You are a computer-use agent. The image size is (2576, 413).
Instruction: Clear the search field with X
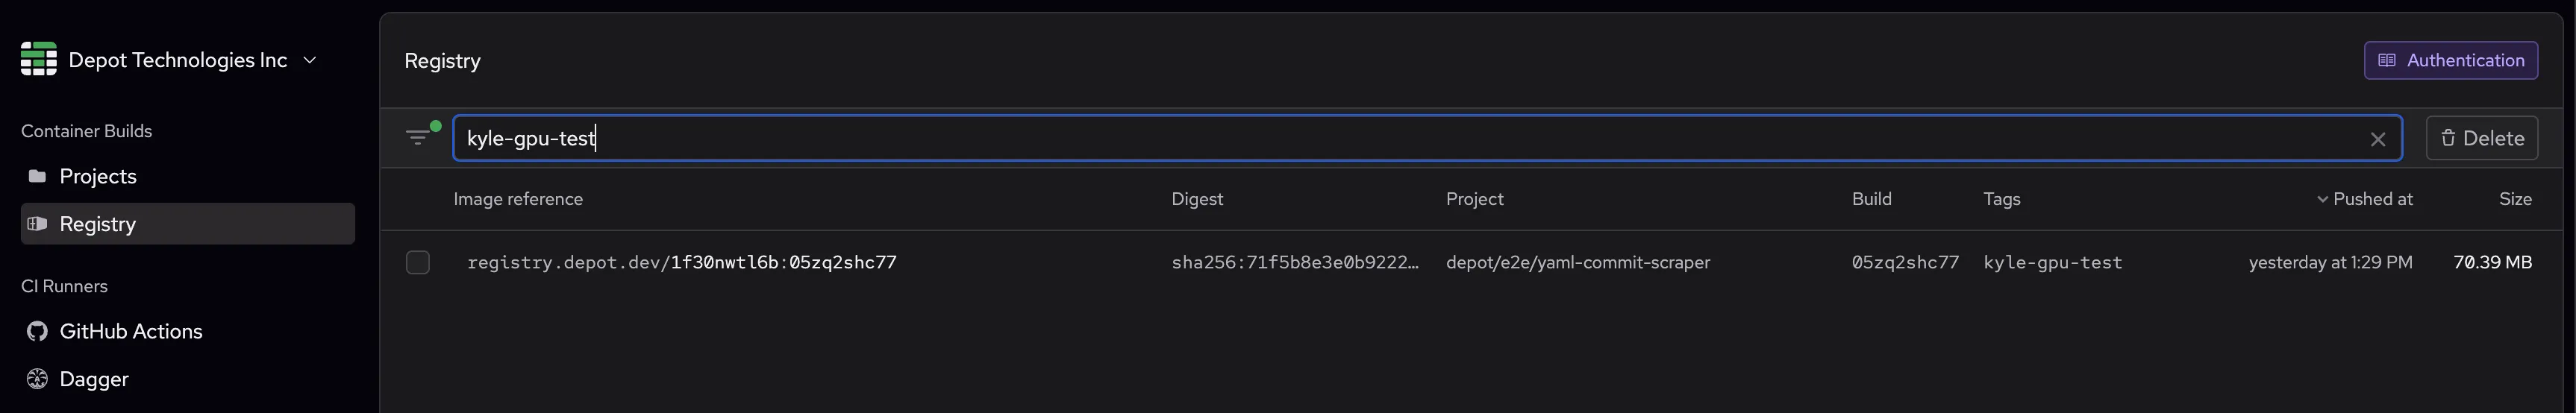(x=2378, y=139)
